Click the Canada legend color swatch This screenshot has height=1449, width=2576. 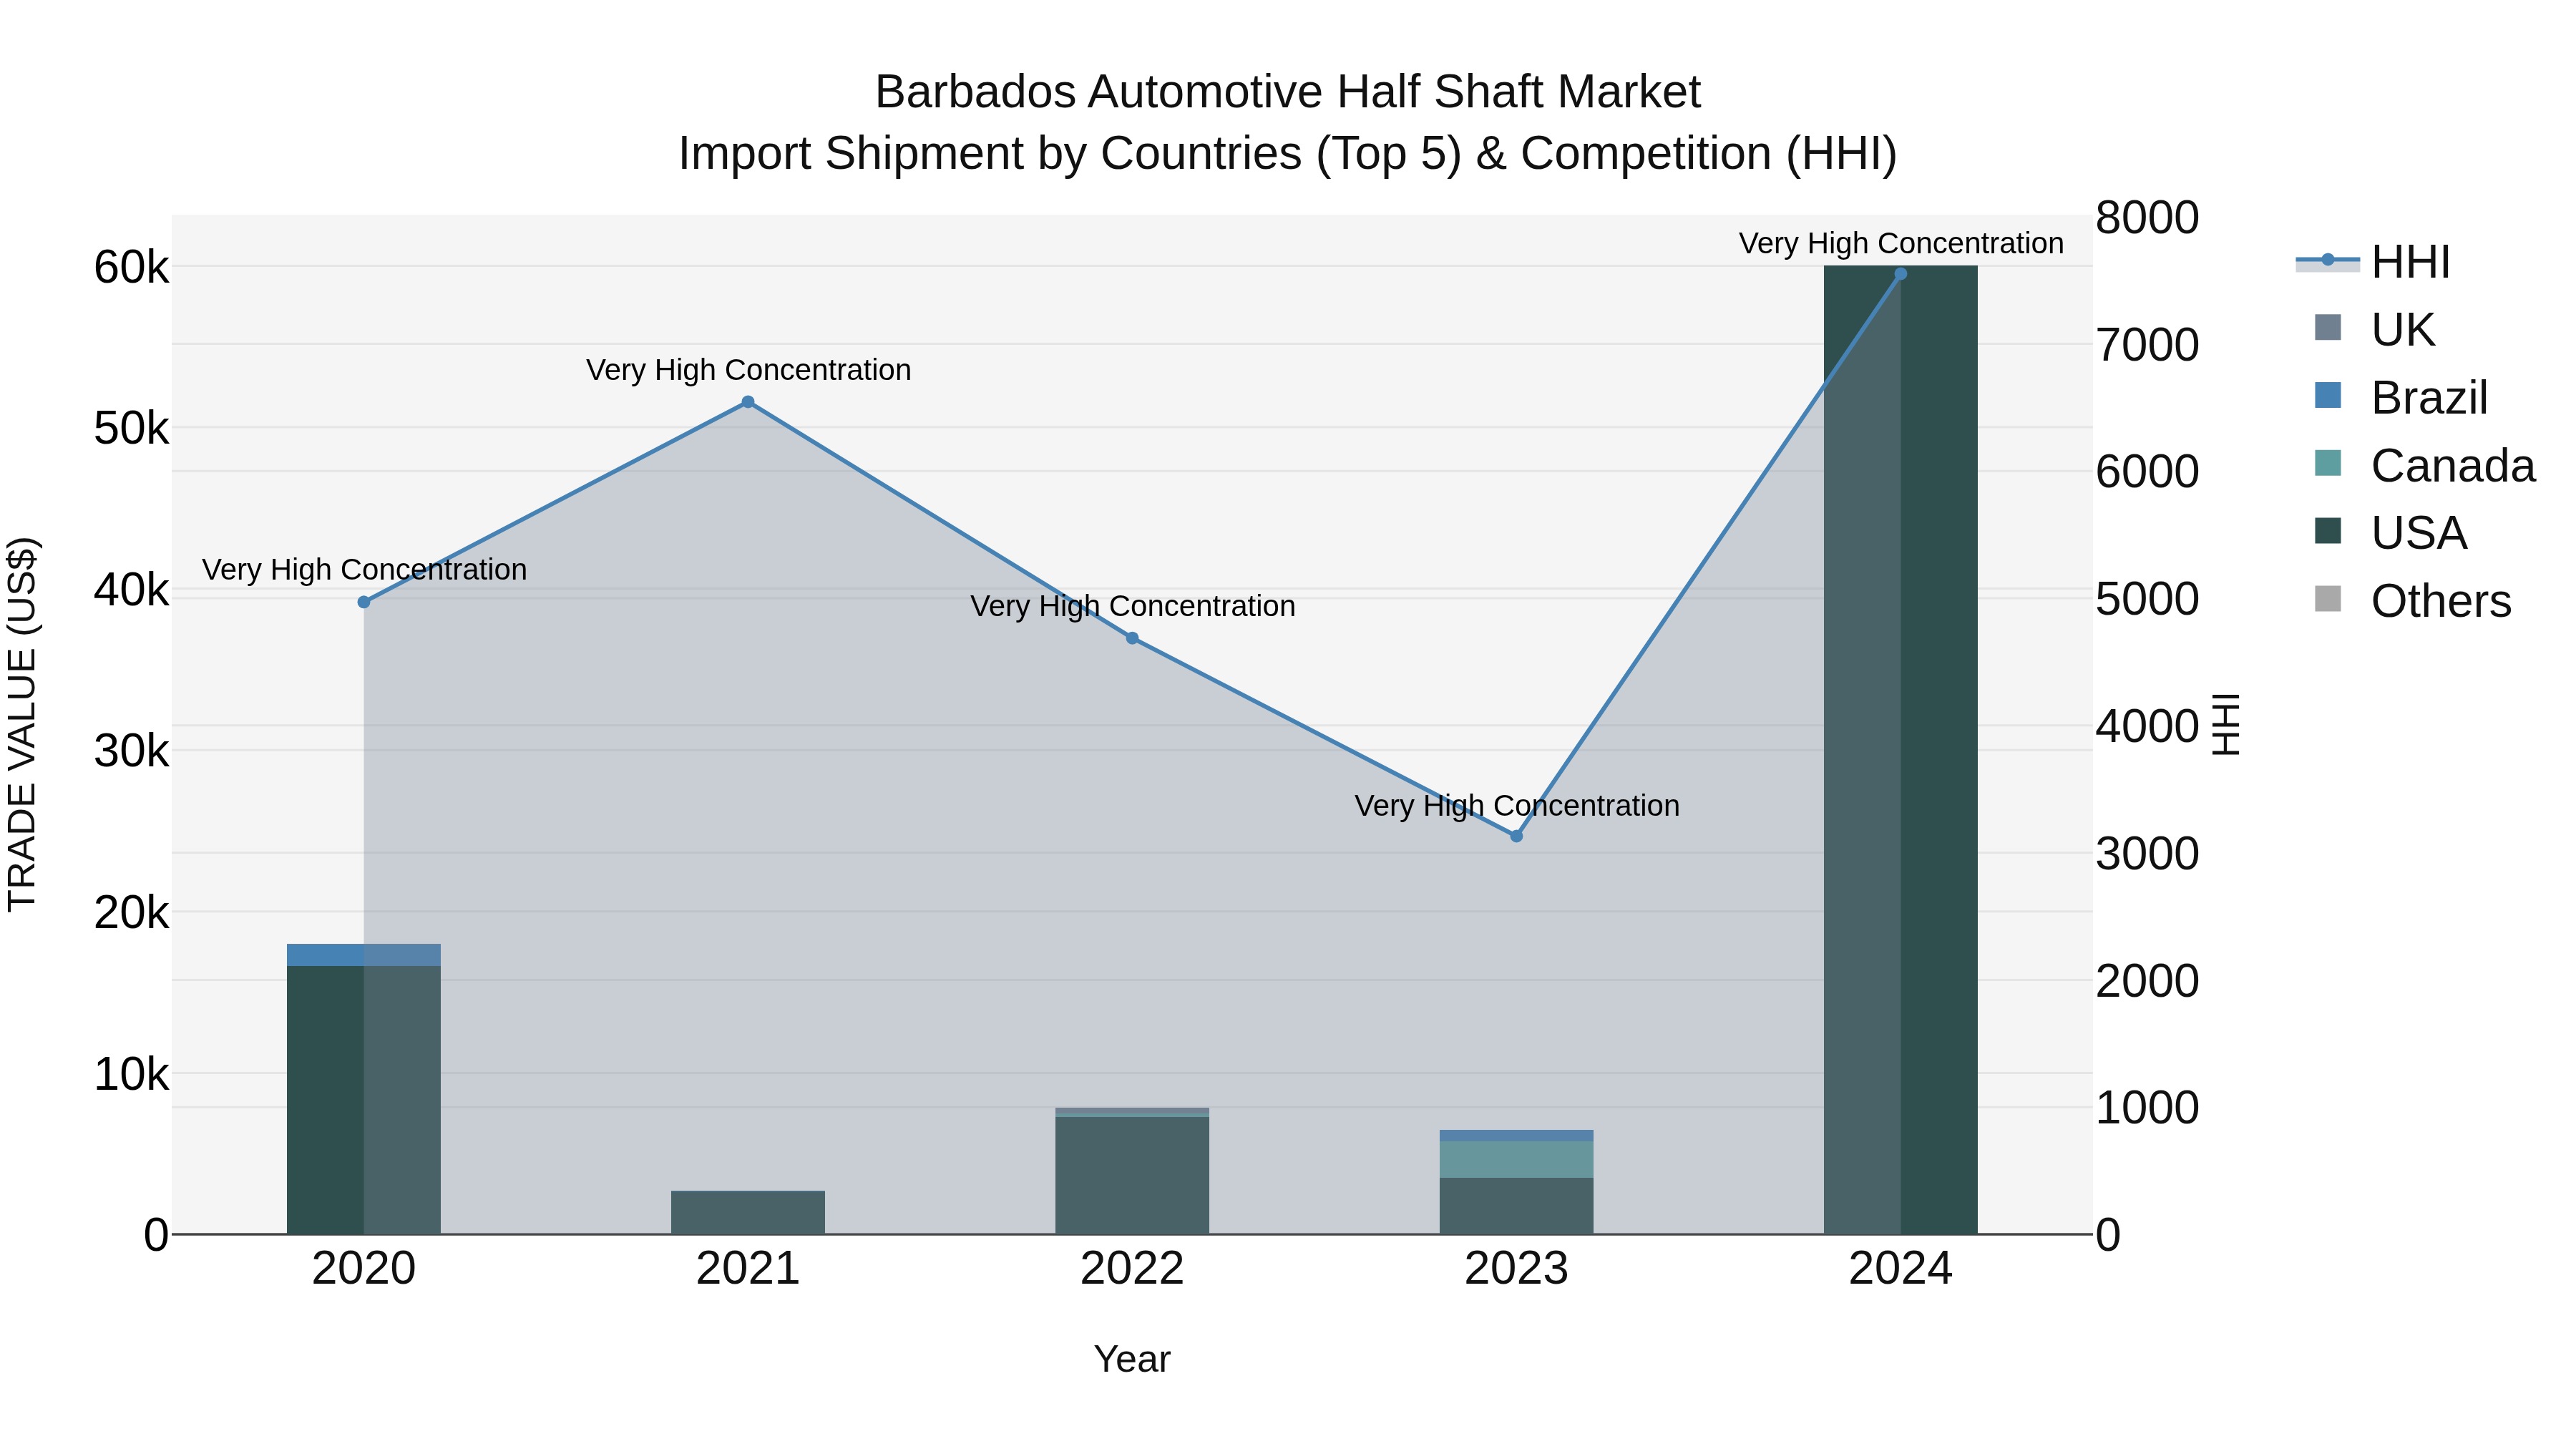point(2328,463)
